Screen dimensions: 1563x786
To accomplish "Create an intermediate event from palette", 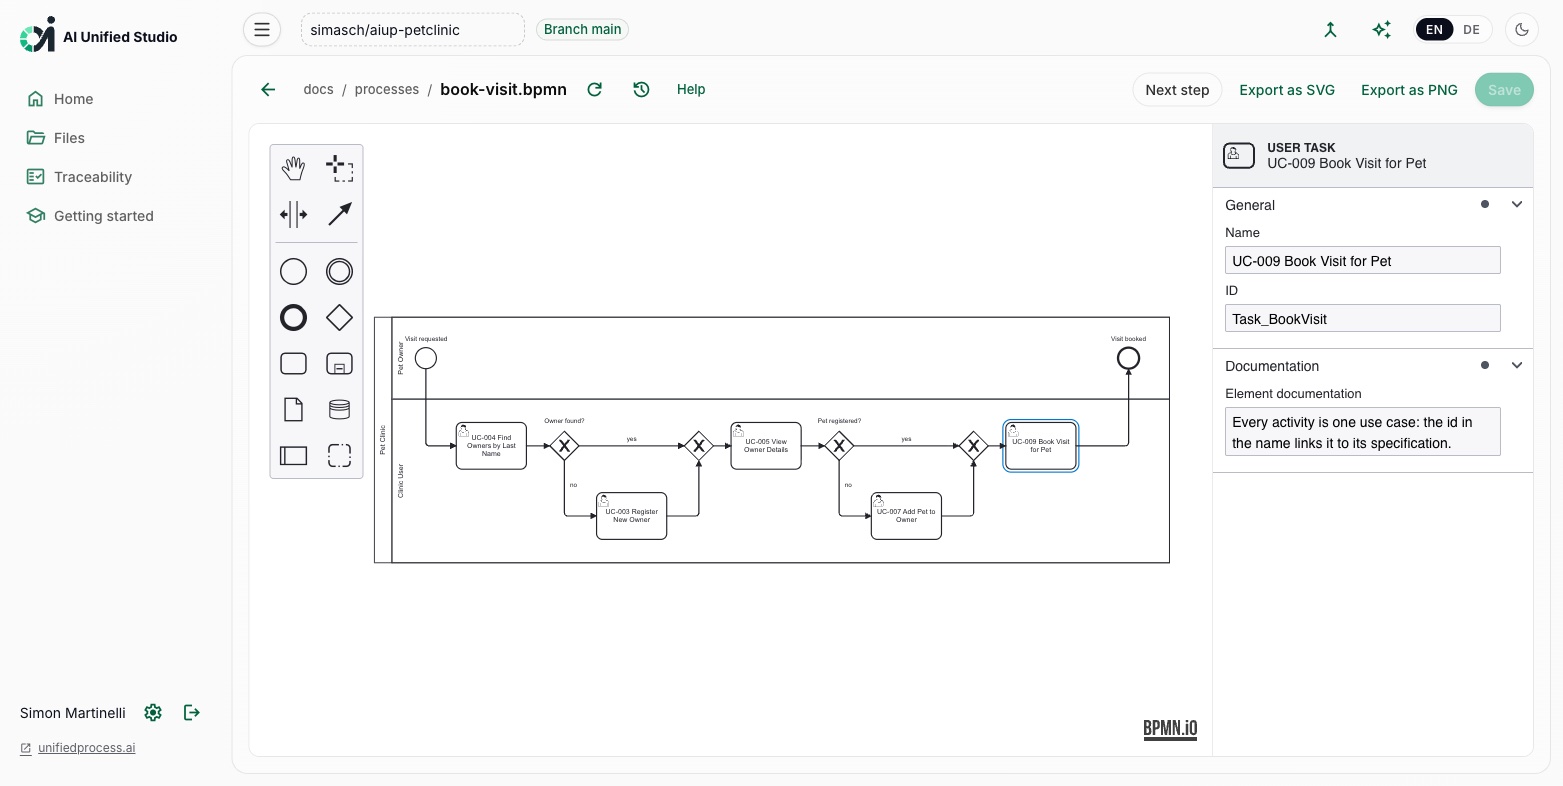I will coord(340,271).
